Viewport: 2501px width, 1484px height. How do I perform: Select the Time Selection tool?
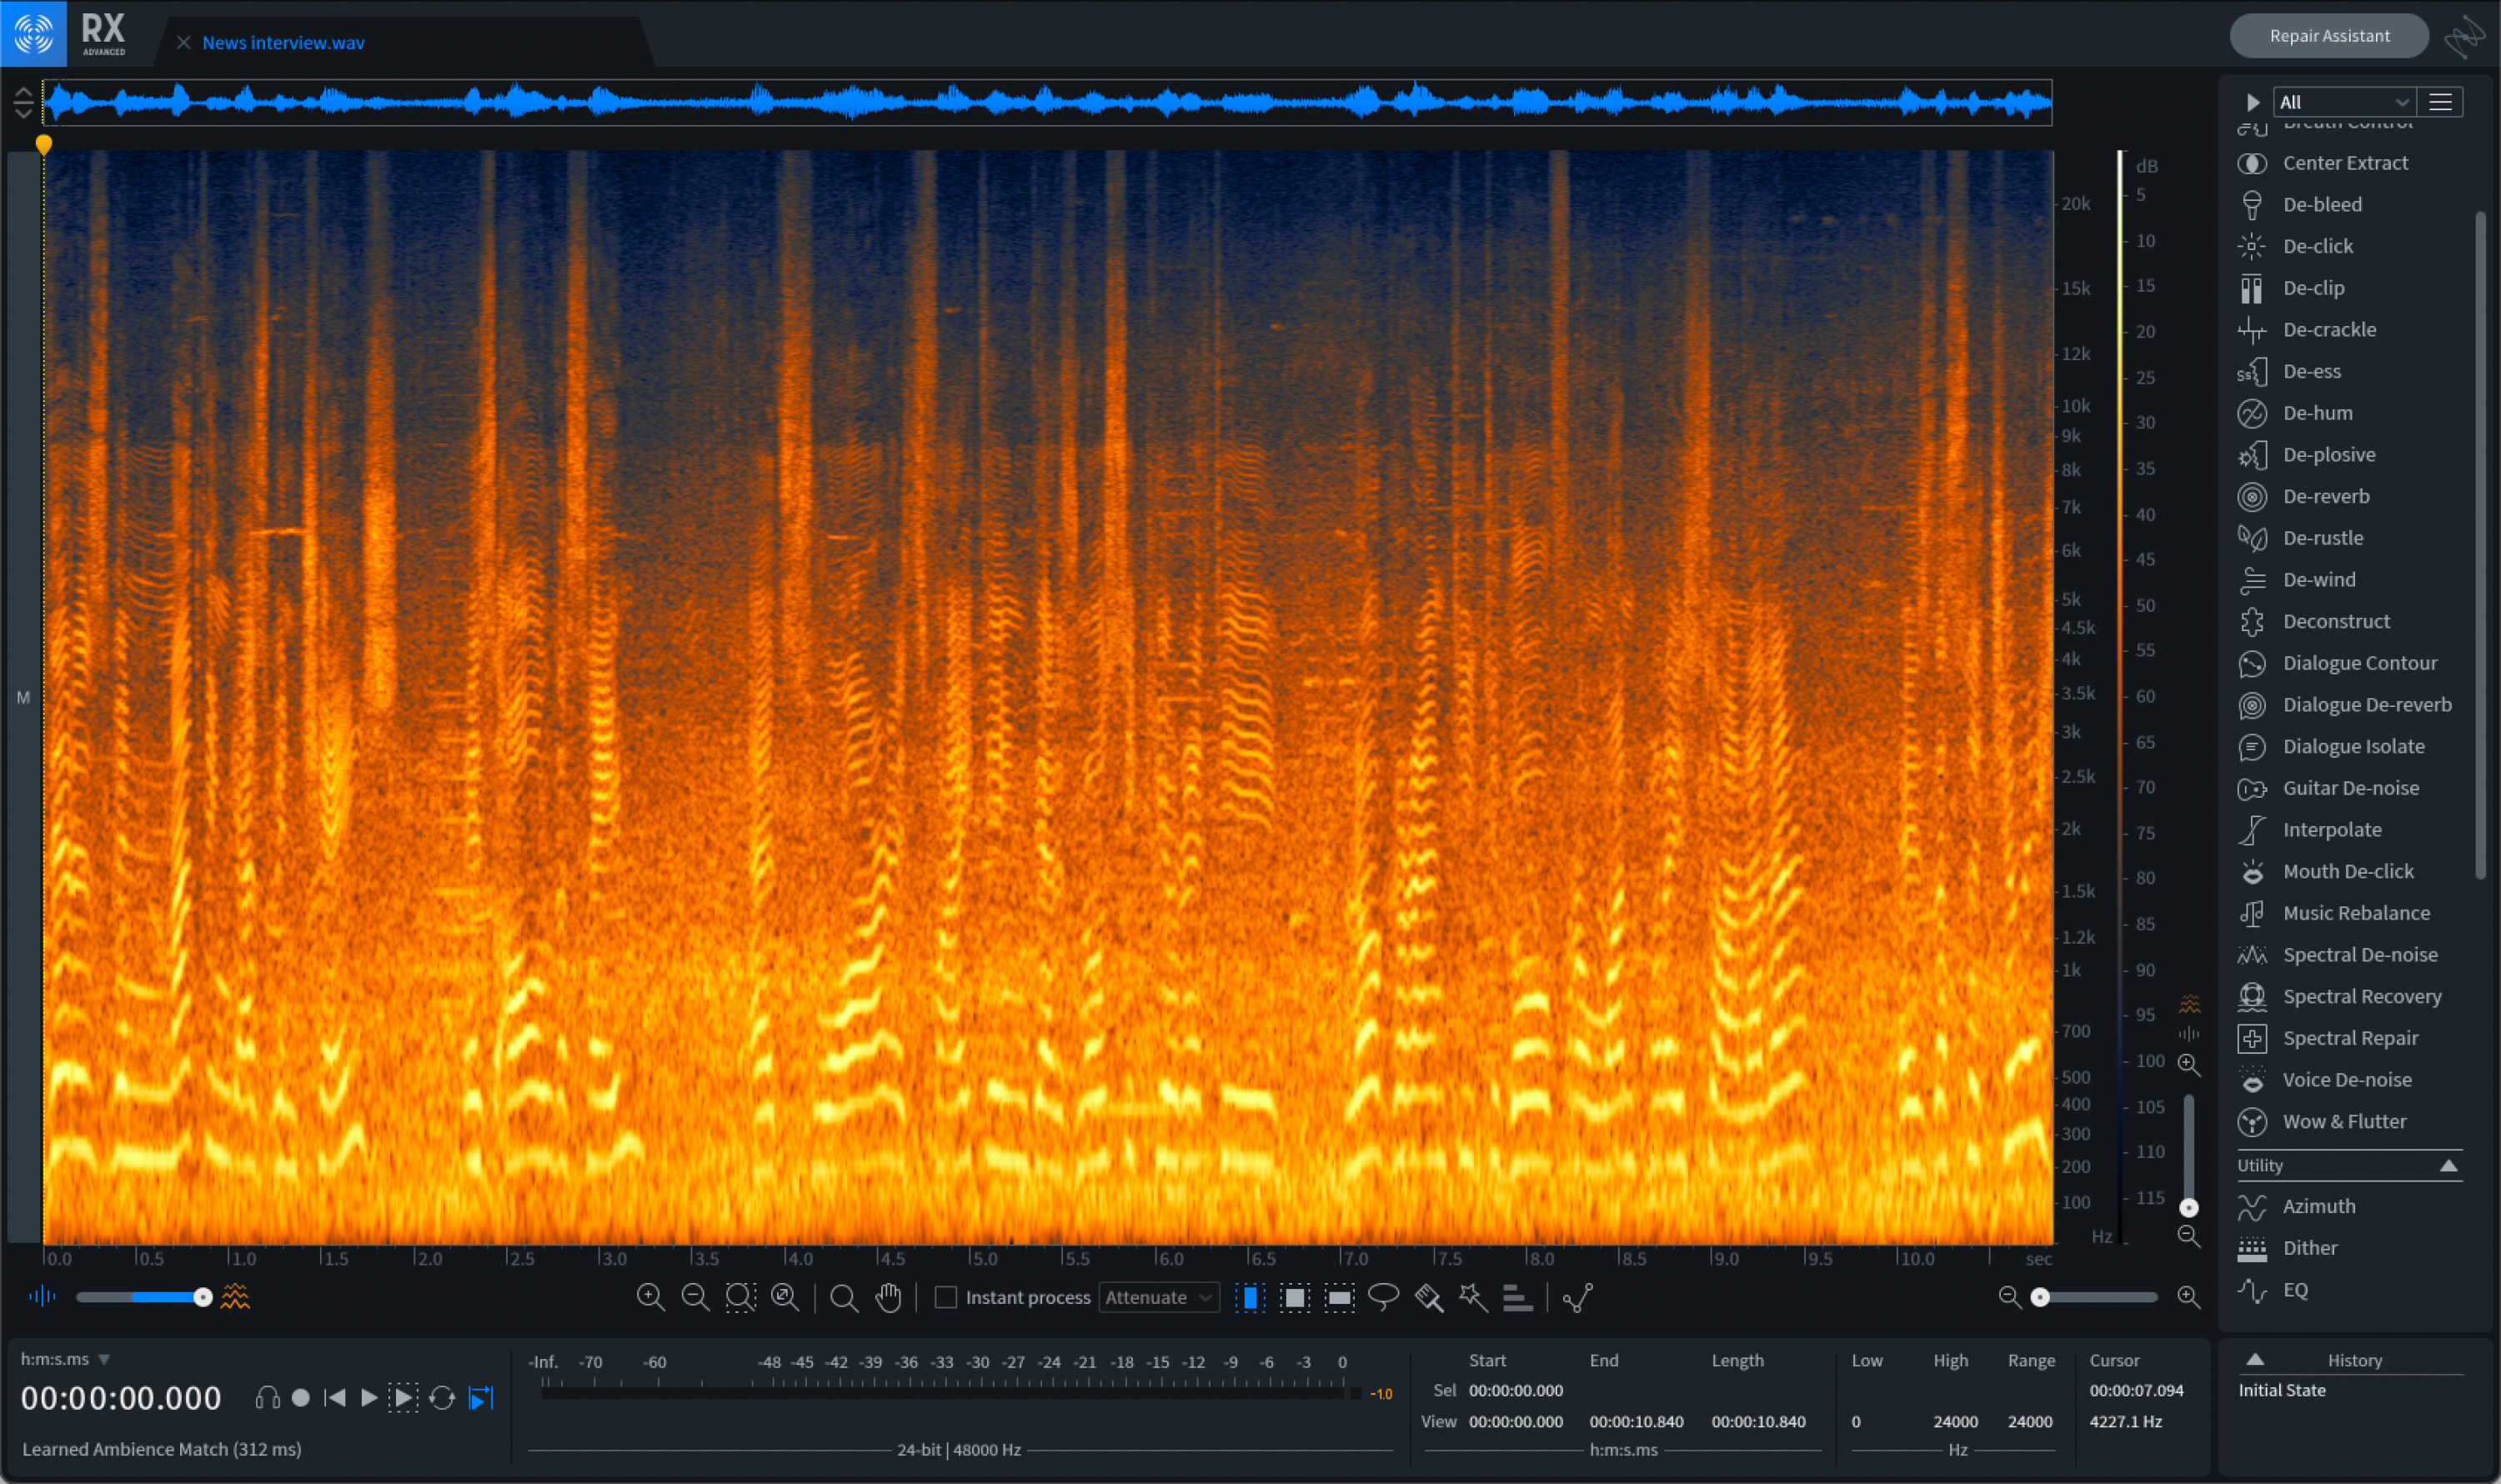point(1251,1297)
